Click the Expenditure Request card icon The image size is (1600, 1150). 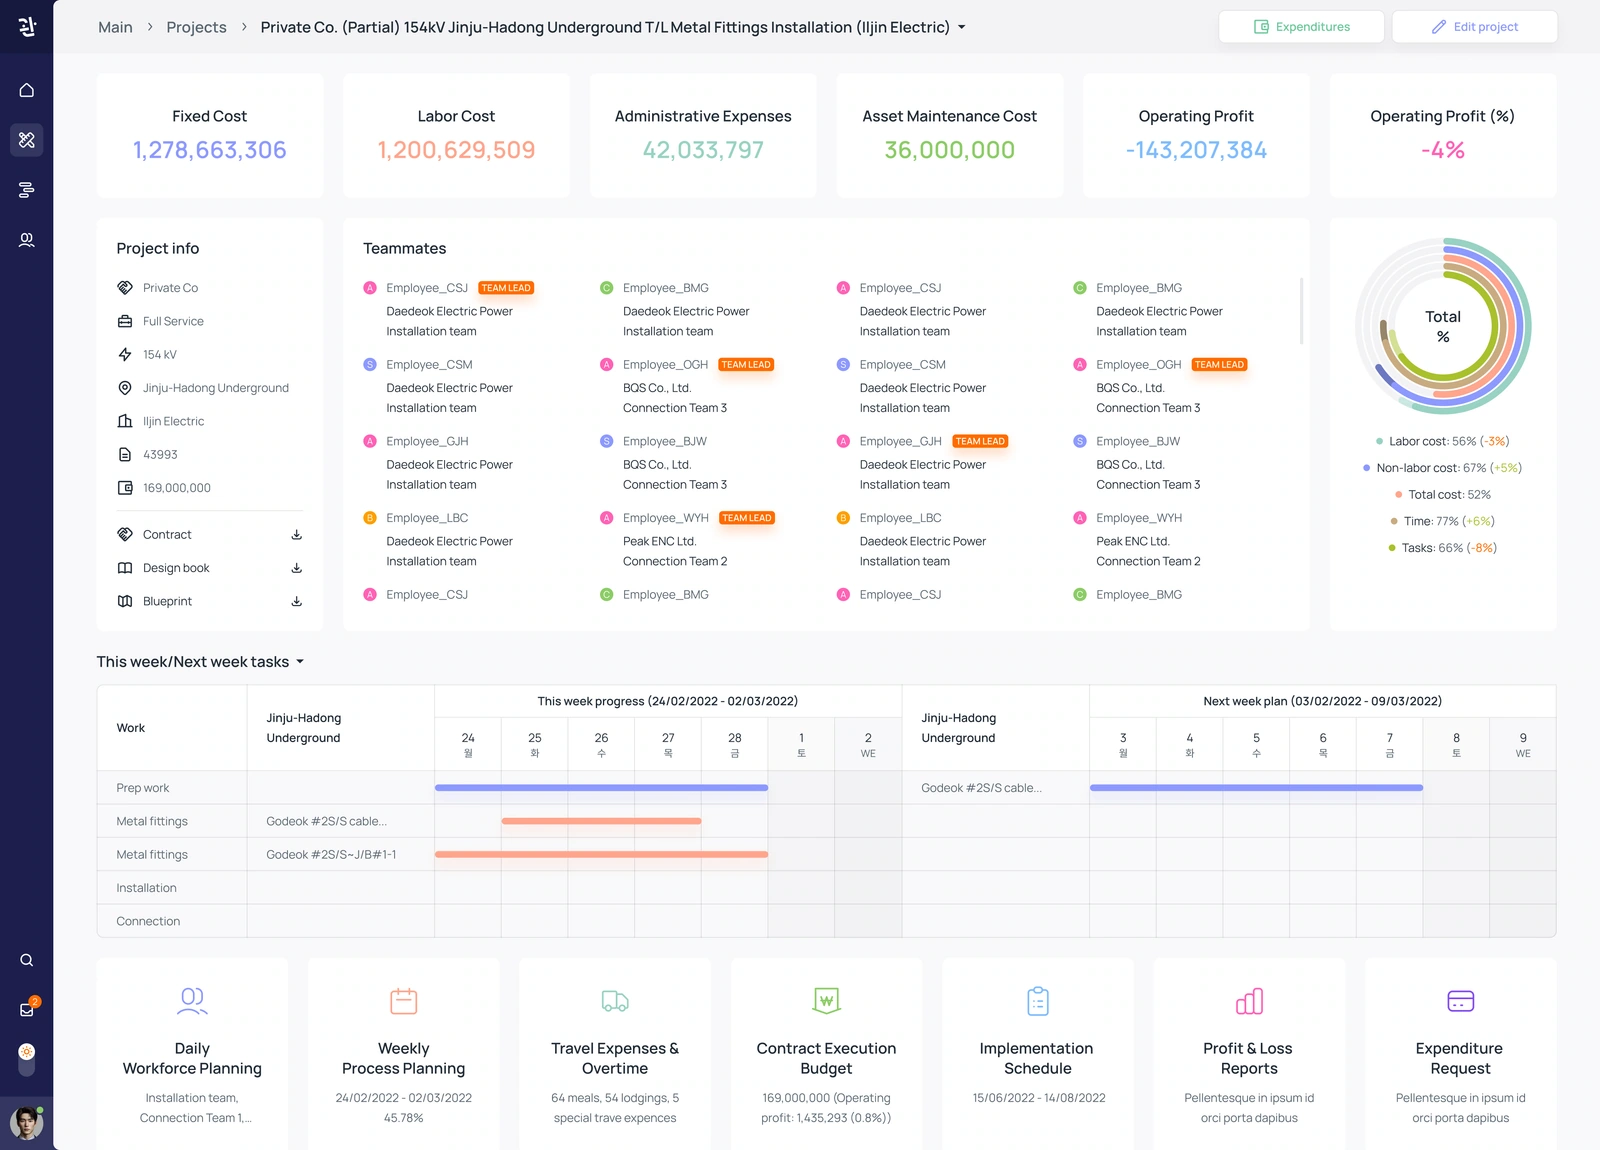point(1461,1000)
